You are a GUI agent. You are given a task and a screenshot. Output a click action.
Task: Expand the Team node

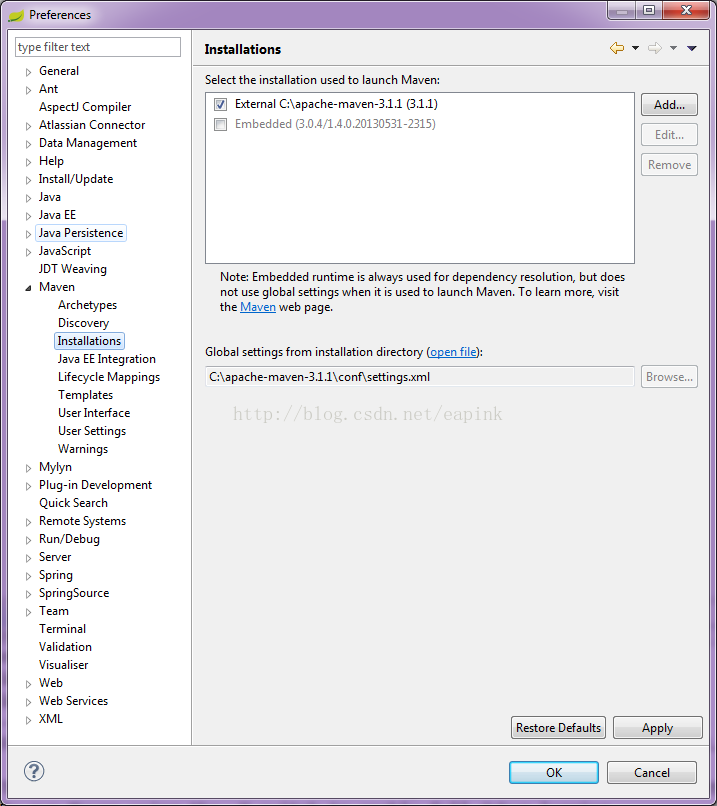[x=29, y=612]
